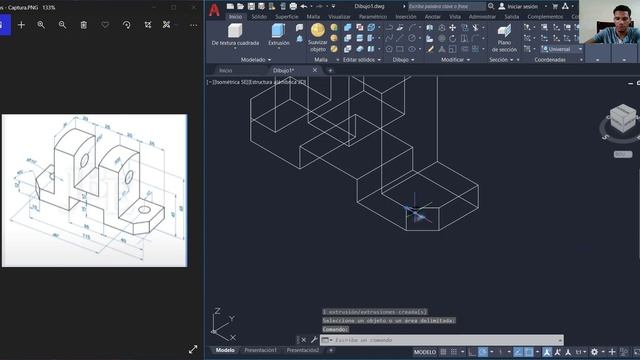Click the fullscreen expand arrow in Photos
The image size is (640, 360).
pyautogui.click(x=193, y=349)
